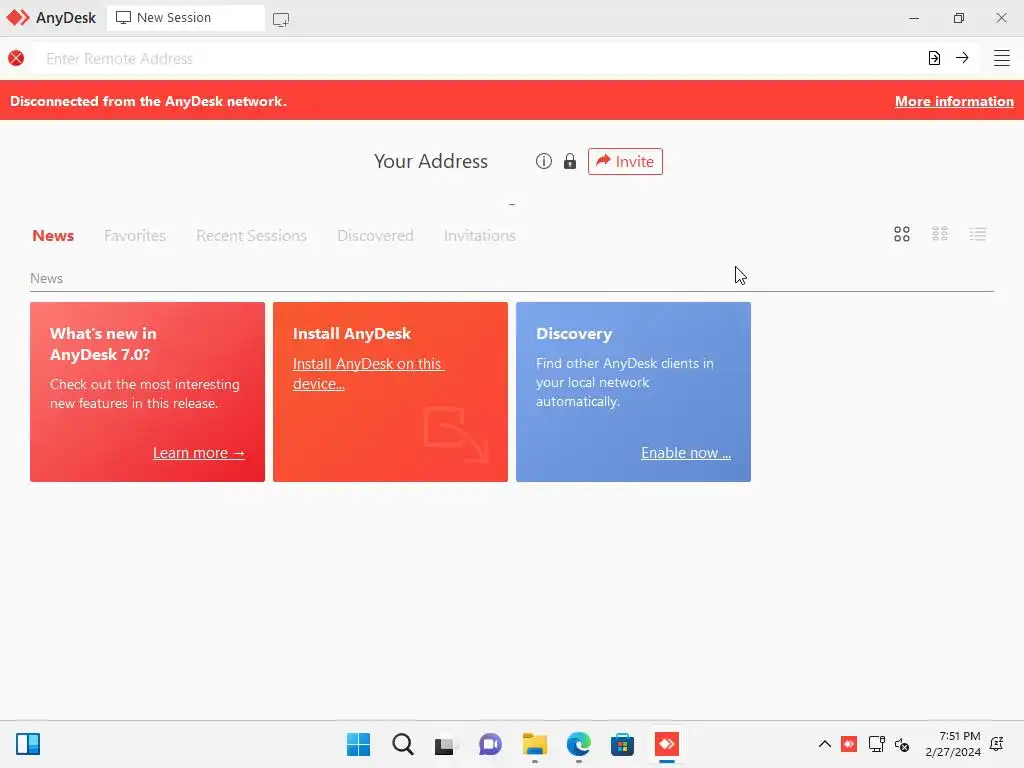Screen dimensions: 1024x768
Task: Open the Windows Start menu
Action: 358,744
